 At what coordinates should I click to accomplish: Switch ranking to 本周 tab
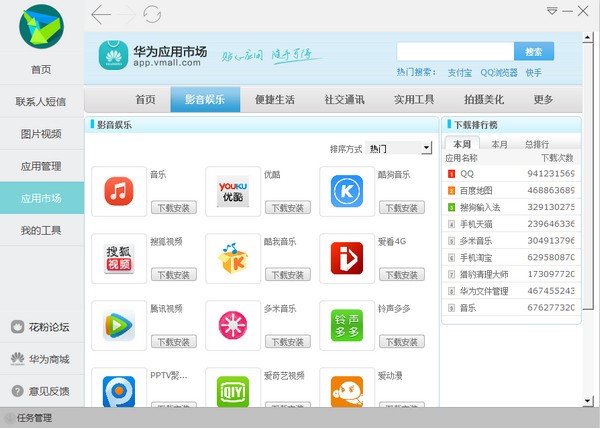[x=462, y=144]
